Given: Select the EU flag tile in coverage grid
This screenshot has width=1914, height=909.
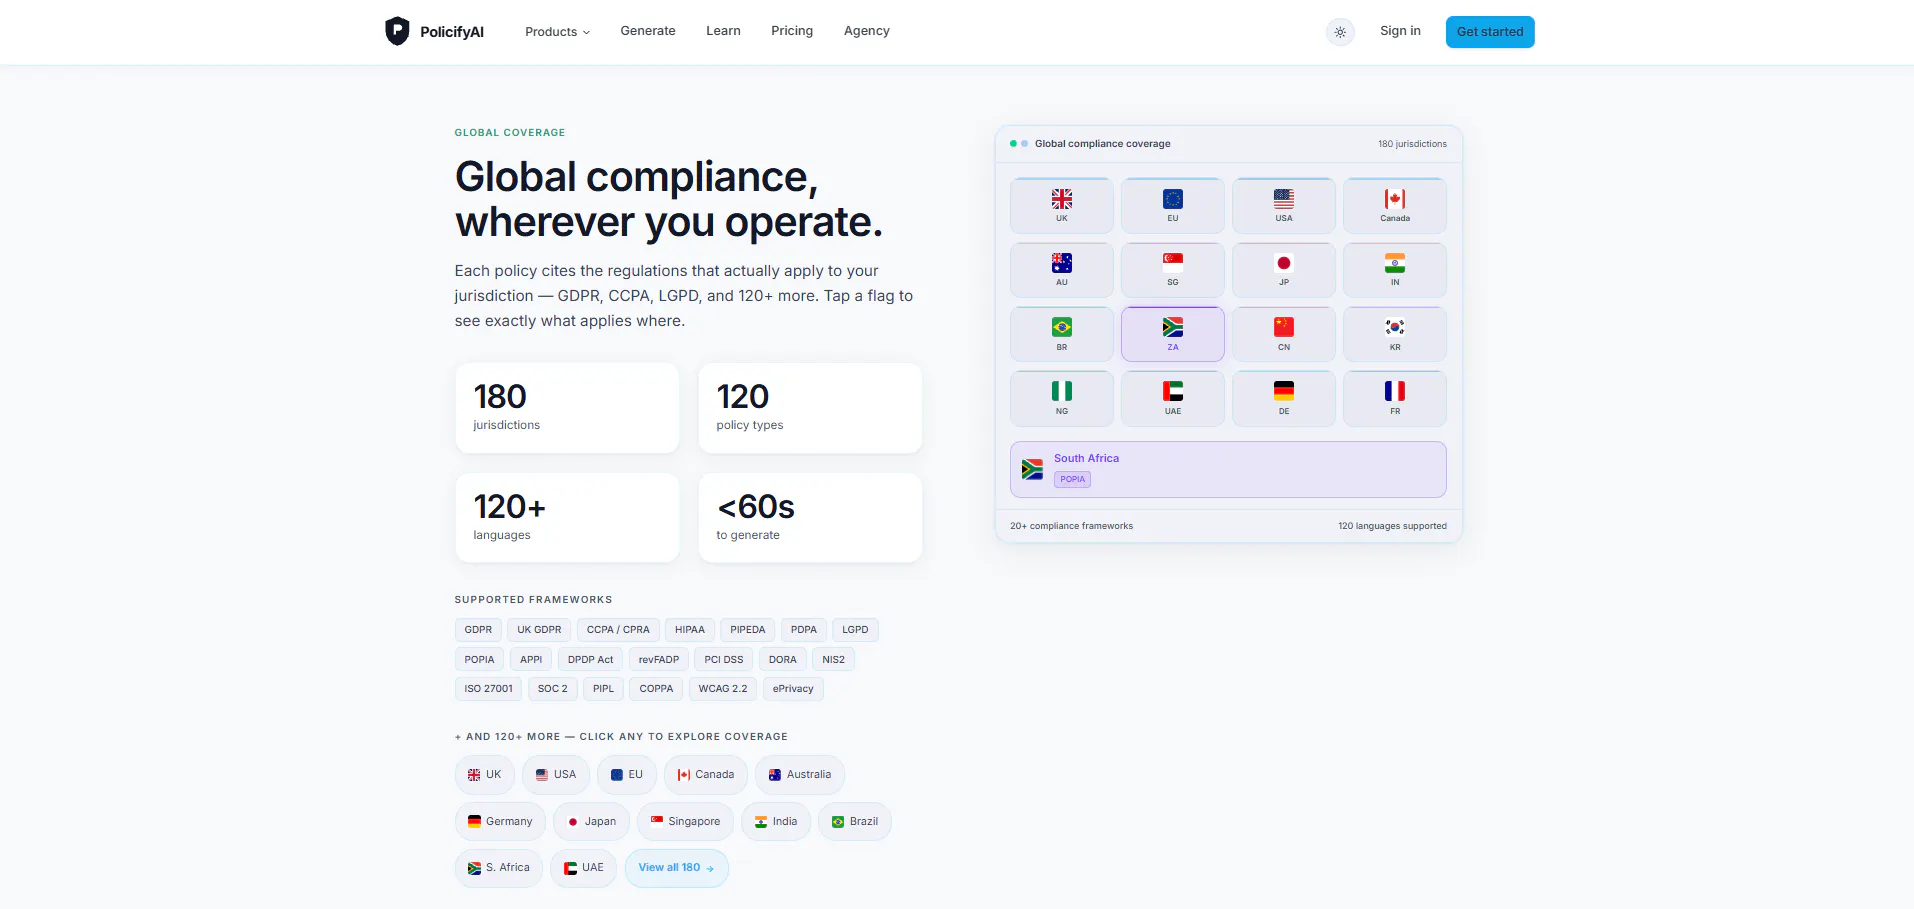Looking at the screenshot, I should click(1173, 206).
